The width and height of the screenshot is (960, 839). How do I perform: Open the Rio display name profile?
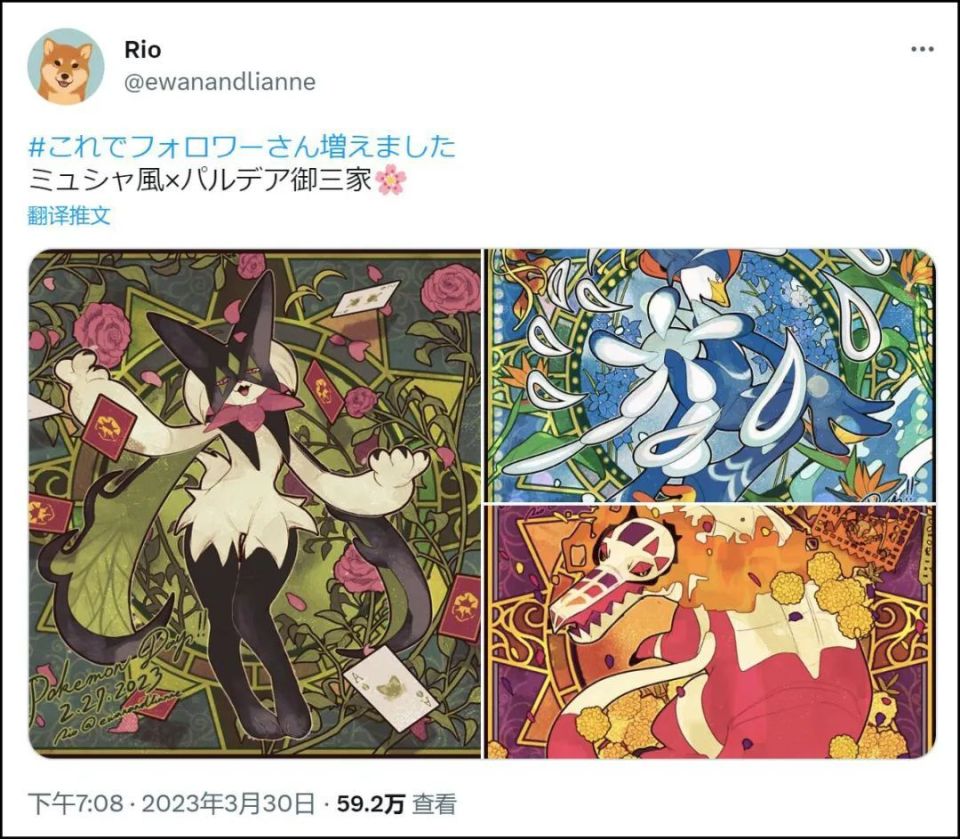click(x=143, y=50)
